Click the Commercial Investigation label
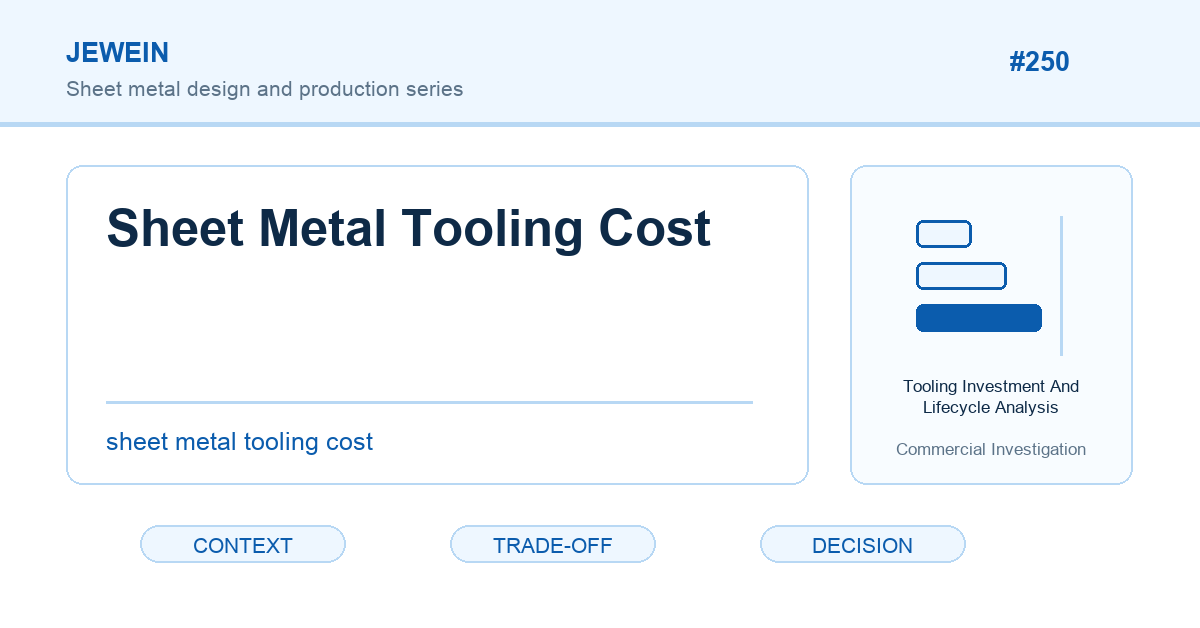 coord(991,449)
